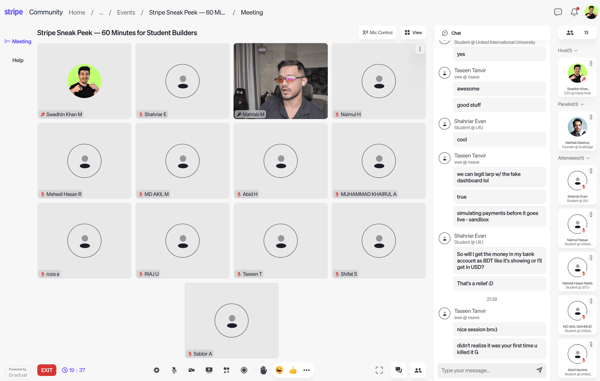Viewport: 600px width, 381px height.
Task: Navigate to Events breadcrumb
Action: 126,13
